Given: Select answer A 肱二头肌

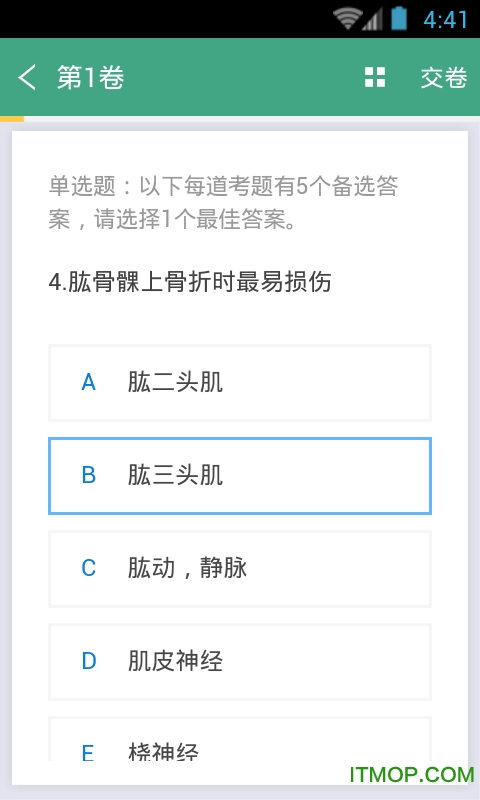Looking at the screenshot, I should pyautogui.click(x=240, y=383).
